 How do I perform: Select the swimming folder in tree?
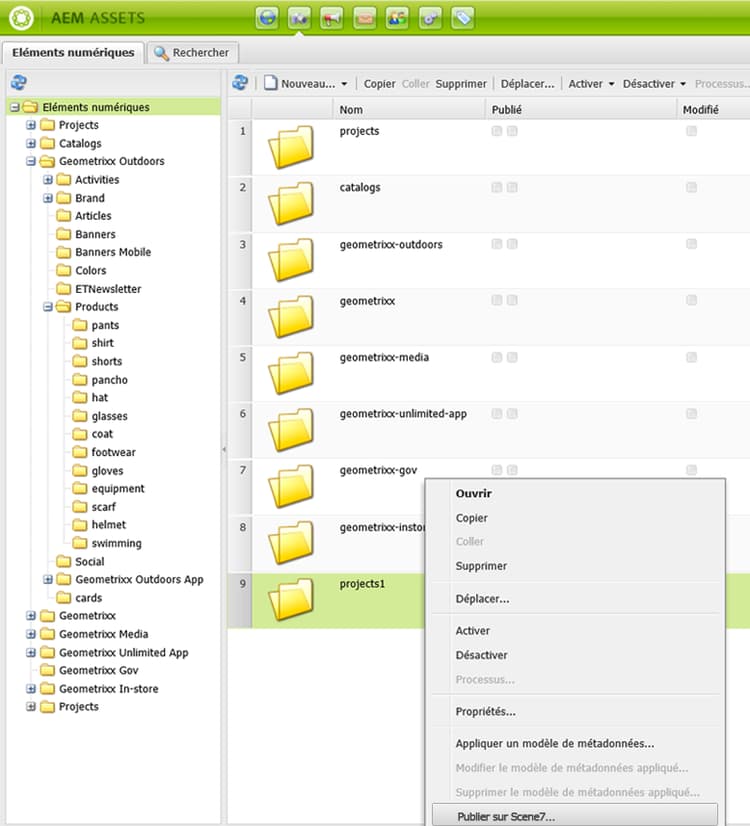(x=116, y=543)
